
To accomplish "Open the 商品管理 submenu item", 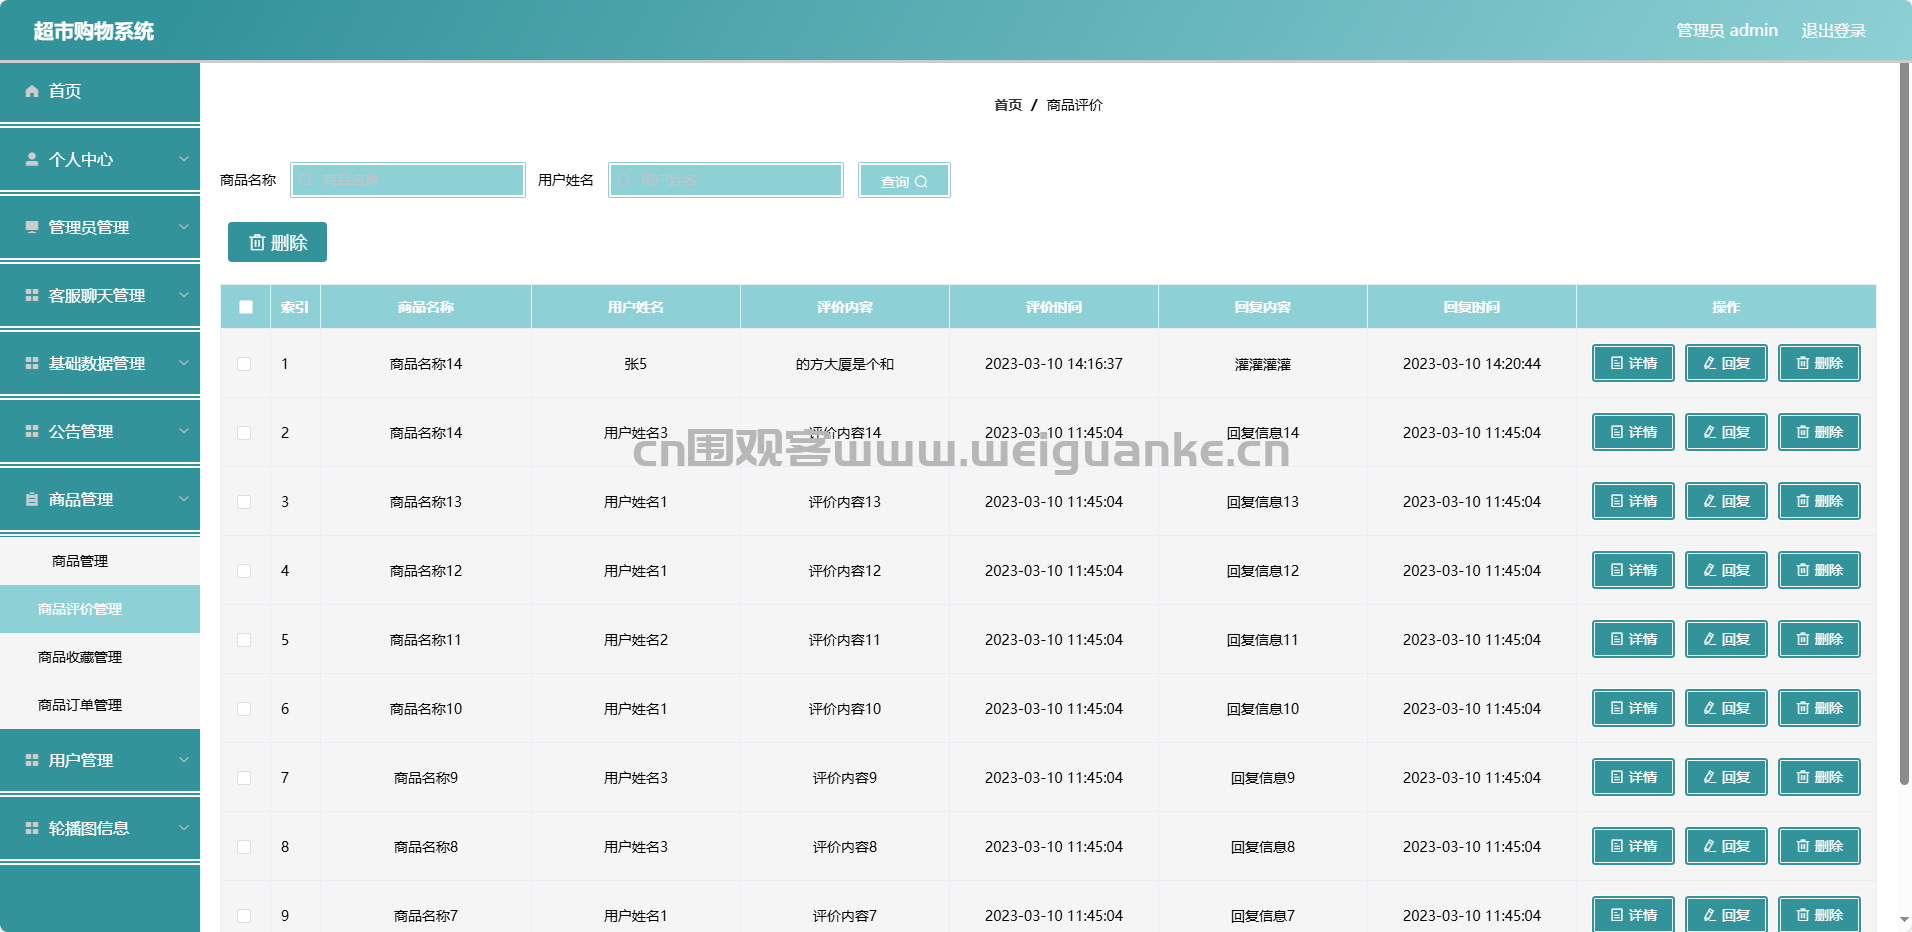I will [100, 561].
